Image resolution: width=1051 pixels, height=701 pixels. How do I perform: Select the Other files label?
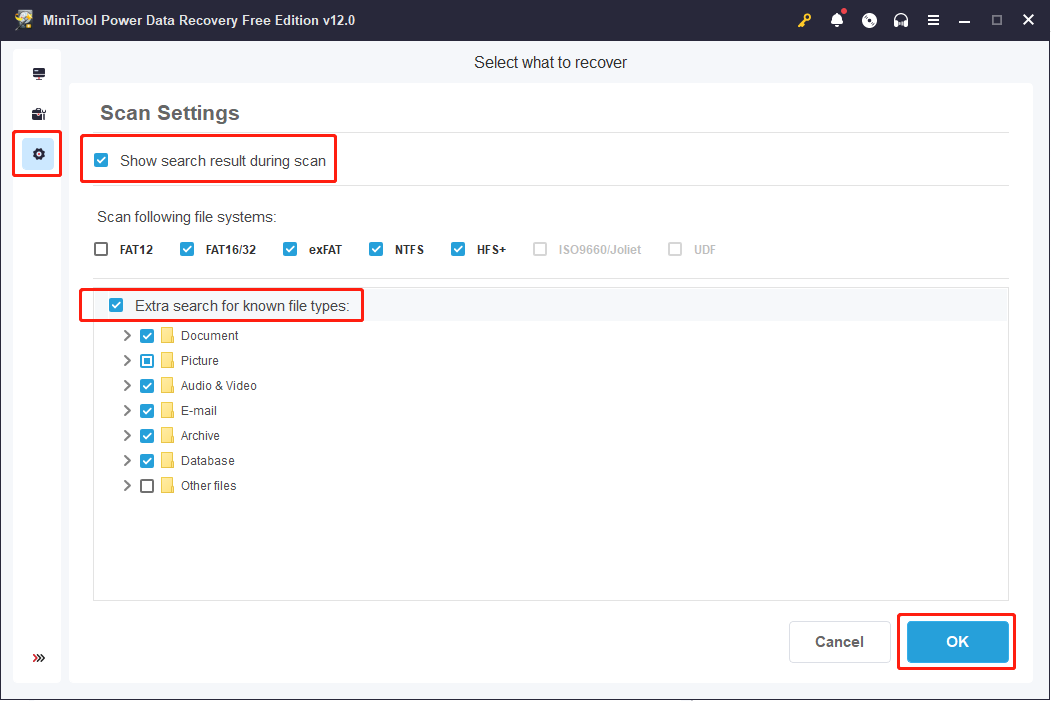tap(208, 486)
